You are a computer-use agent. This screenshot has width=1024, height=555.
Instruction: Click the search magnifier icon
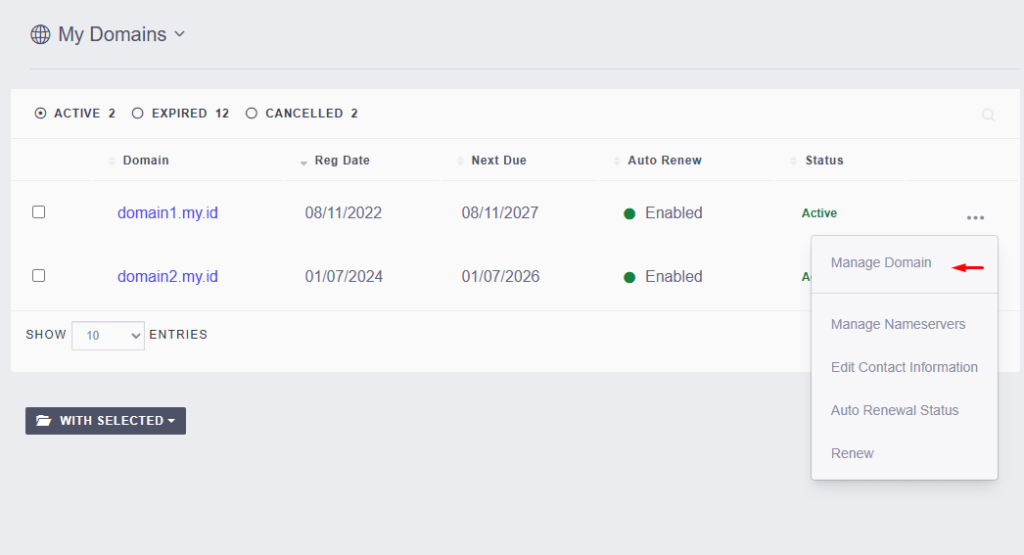pos(988,115)
